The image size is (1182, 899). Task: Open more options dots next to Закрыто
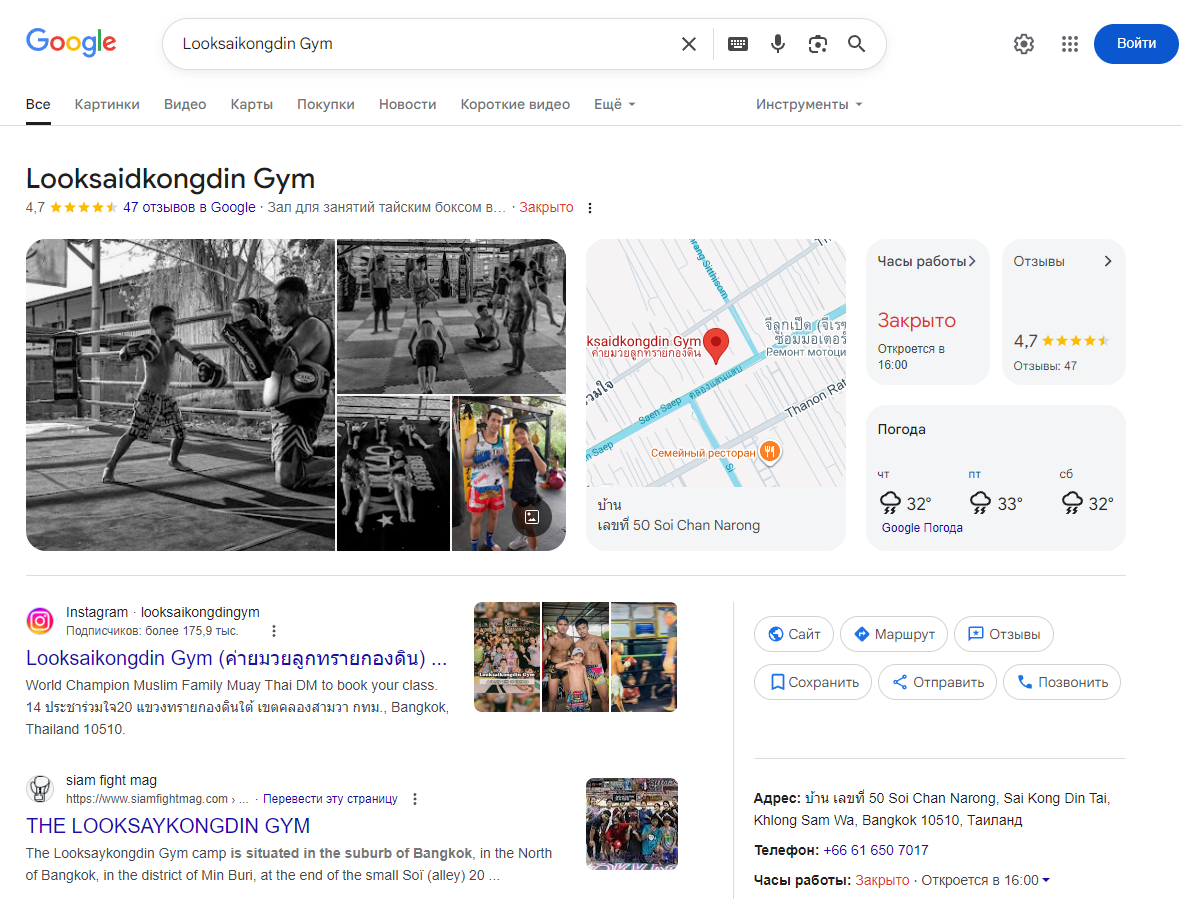tap(589, 208)
